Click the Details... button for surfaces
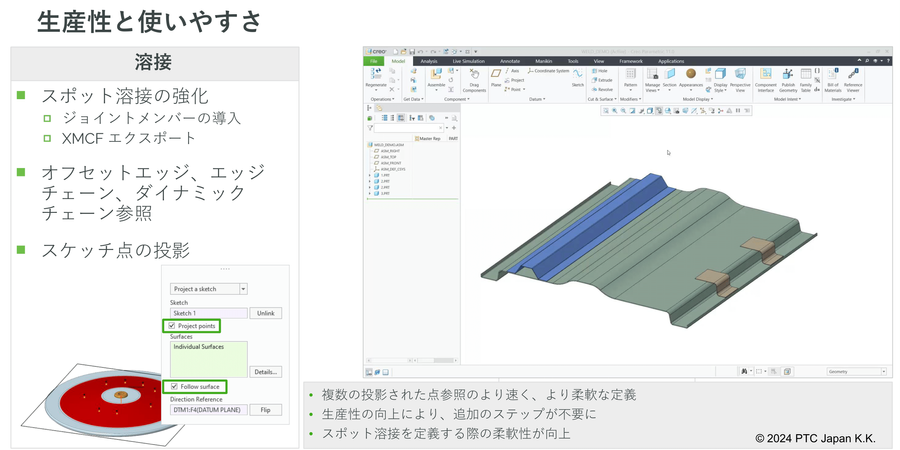The height and width of the screenshot is (450, 900). pos(265,371)
